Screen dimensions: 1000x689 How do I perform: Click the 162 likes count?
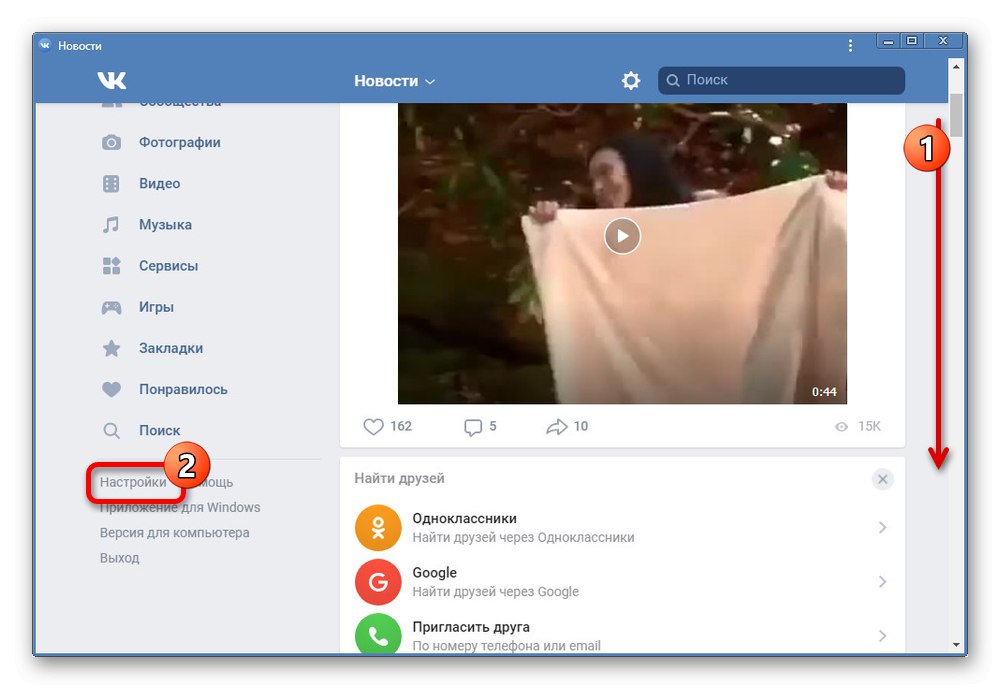tap(401, 426)
